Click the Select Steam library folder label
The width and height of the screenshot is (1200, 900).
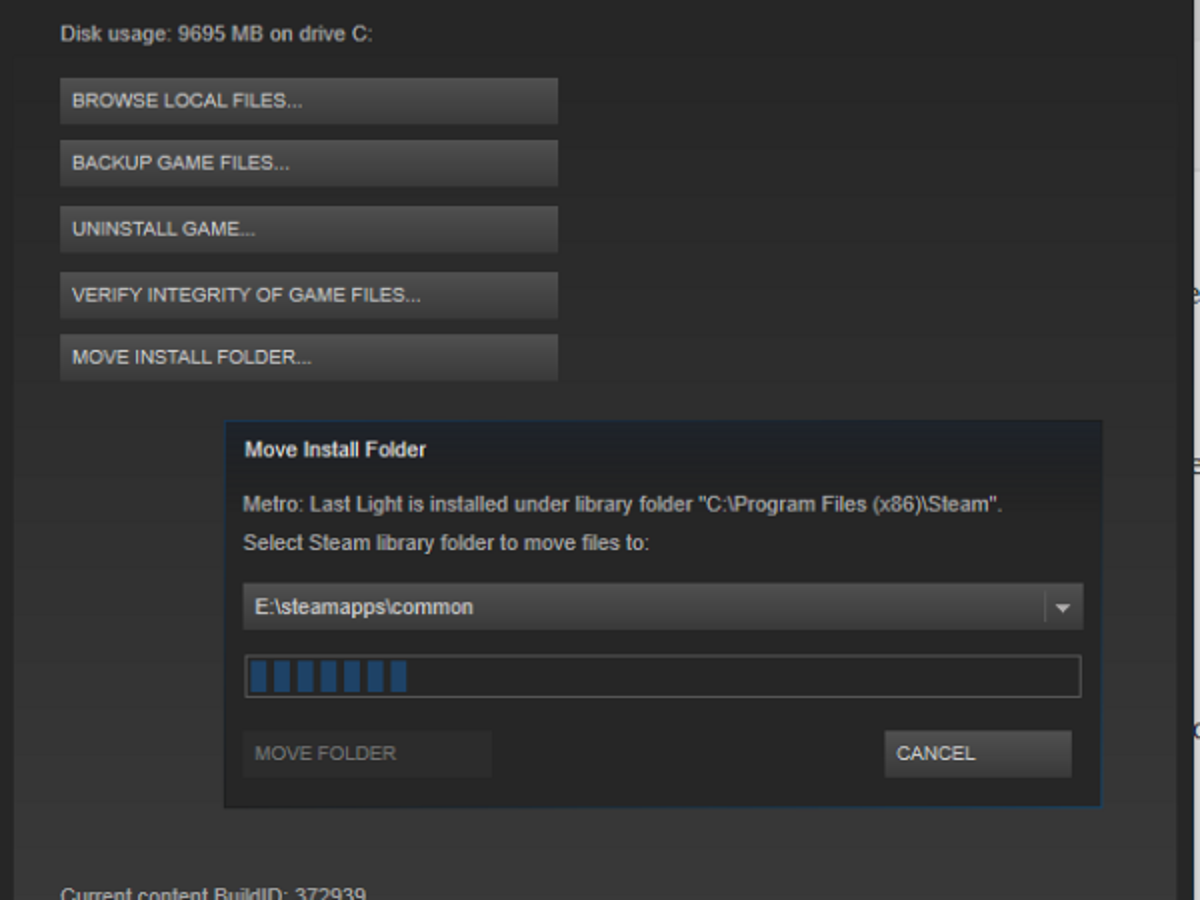(x=446, y=543)
